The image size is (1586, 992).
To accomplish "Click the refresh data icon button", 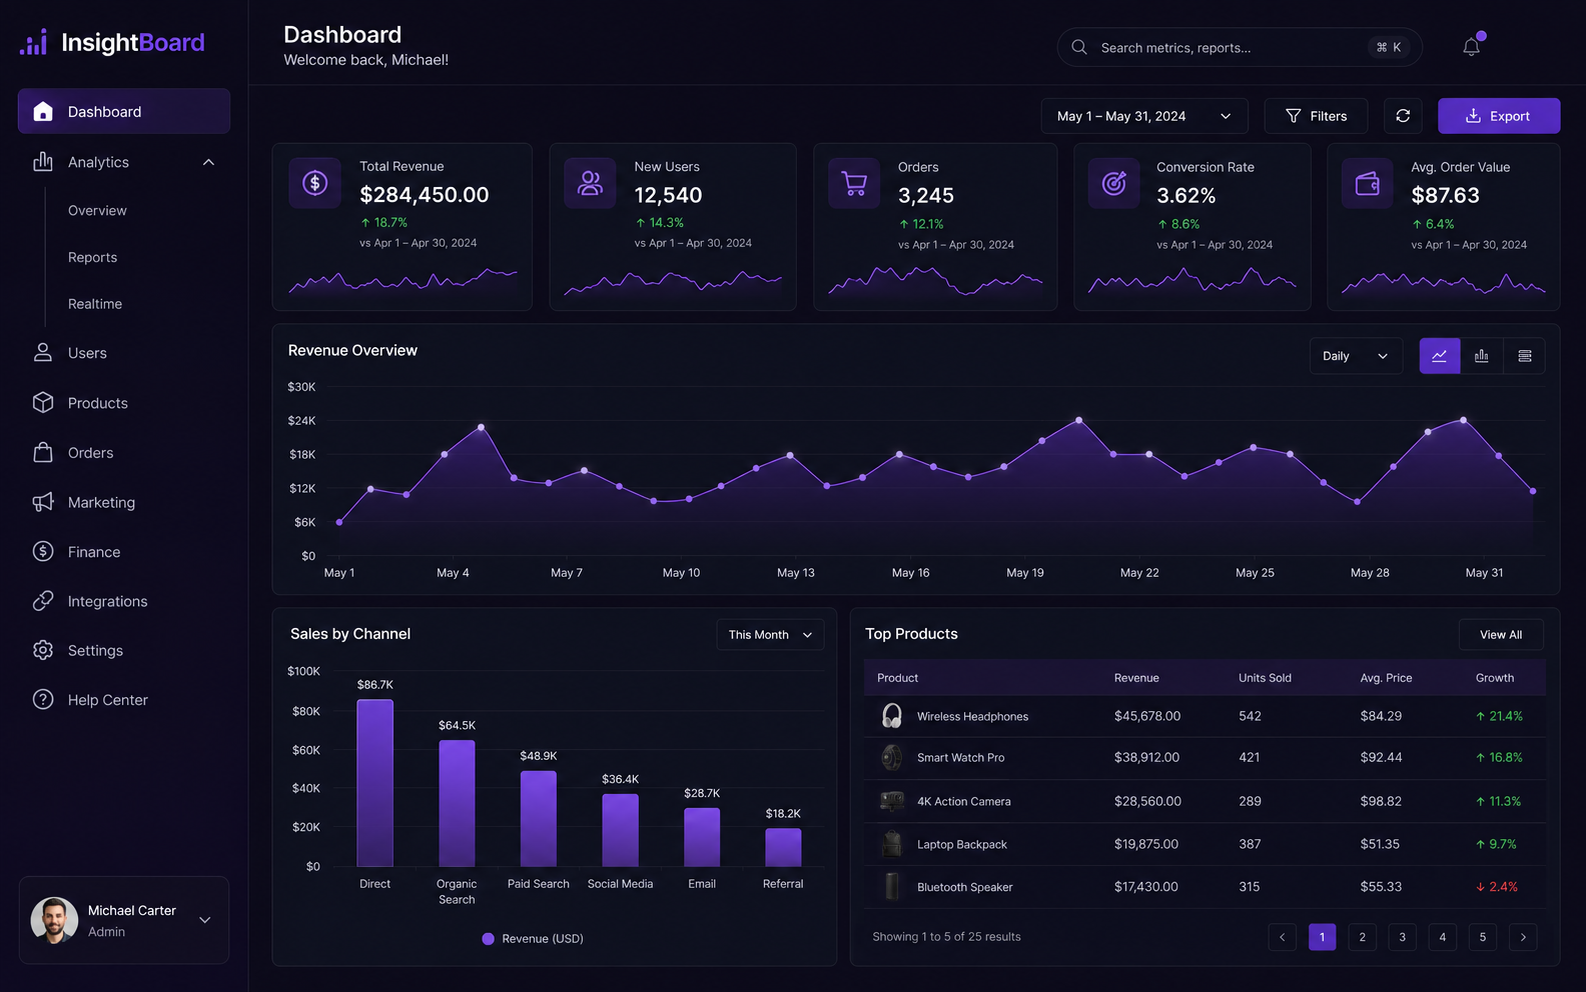I will tap(1403, 116).
